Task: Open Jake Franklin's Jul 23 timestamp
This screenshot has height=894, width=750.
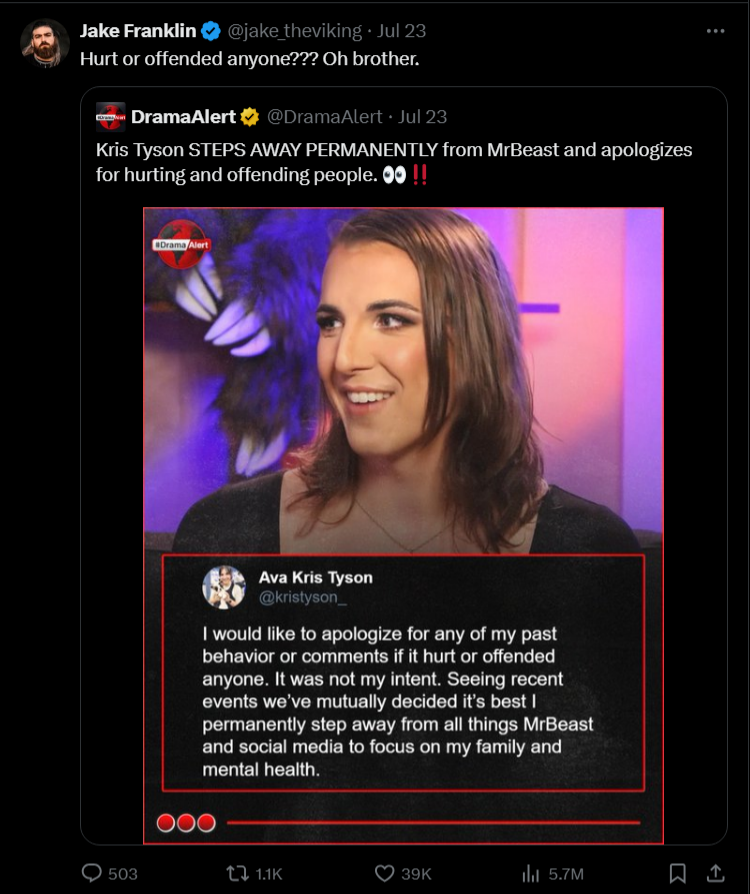Action: pos(401,31)
